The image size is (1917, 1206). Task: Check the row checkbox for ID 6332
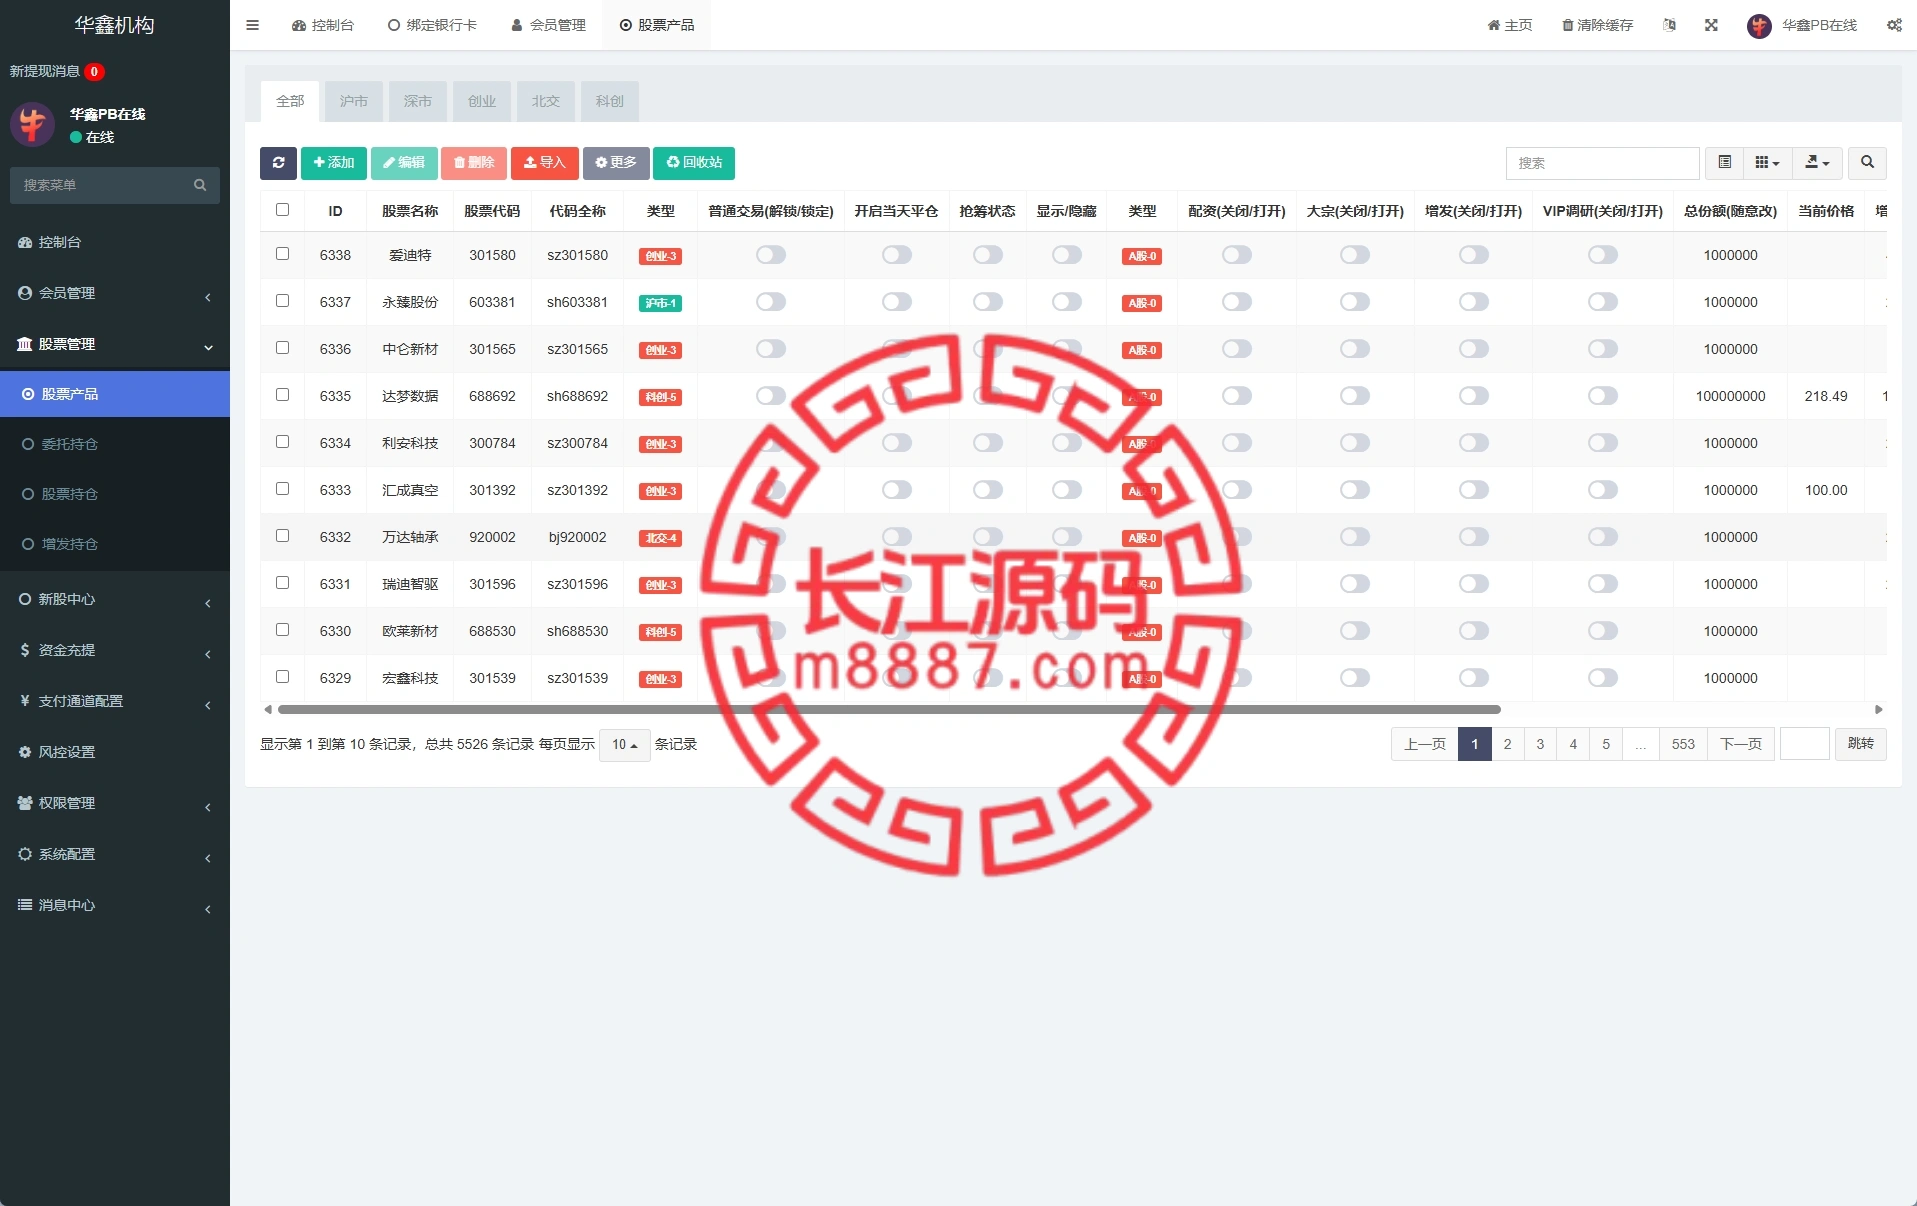click(282, 536)
